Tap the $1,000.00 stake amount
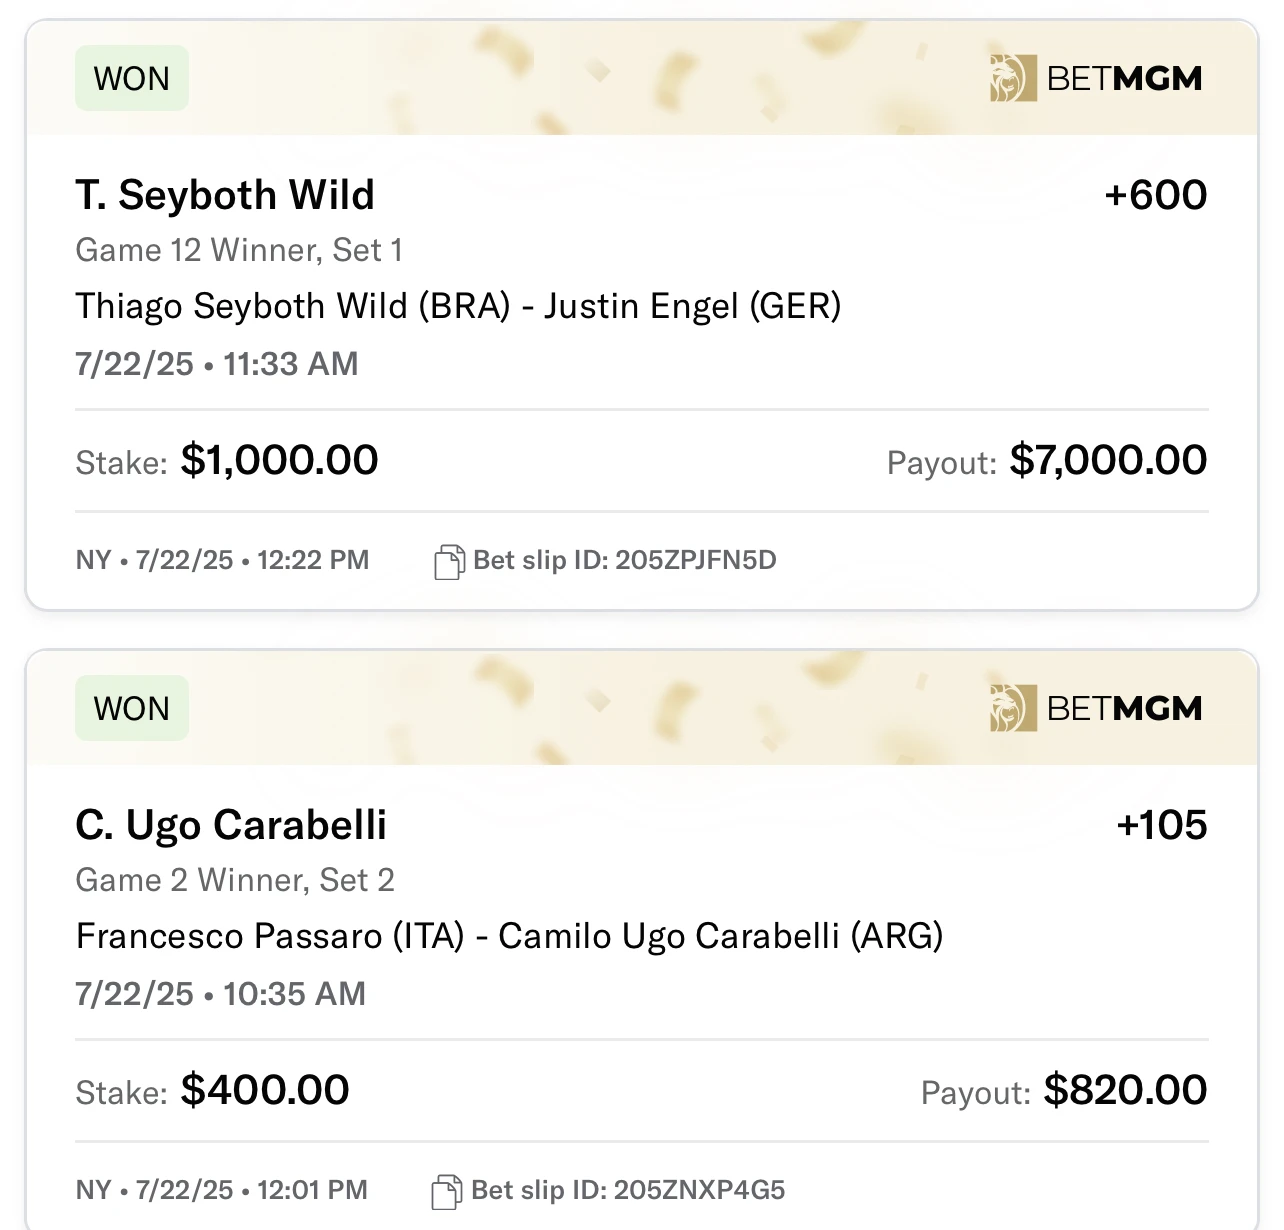The height and width of the screenshot is (1230, 1284). [x=279, y=461]
